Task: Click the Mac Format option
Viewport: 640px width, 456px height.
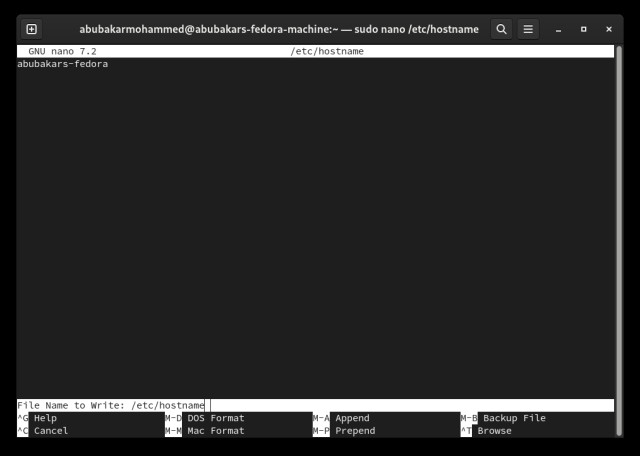Action: (x=216, y=431)
